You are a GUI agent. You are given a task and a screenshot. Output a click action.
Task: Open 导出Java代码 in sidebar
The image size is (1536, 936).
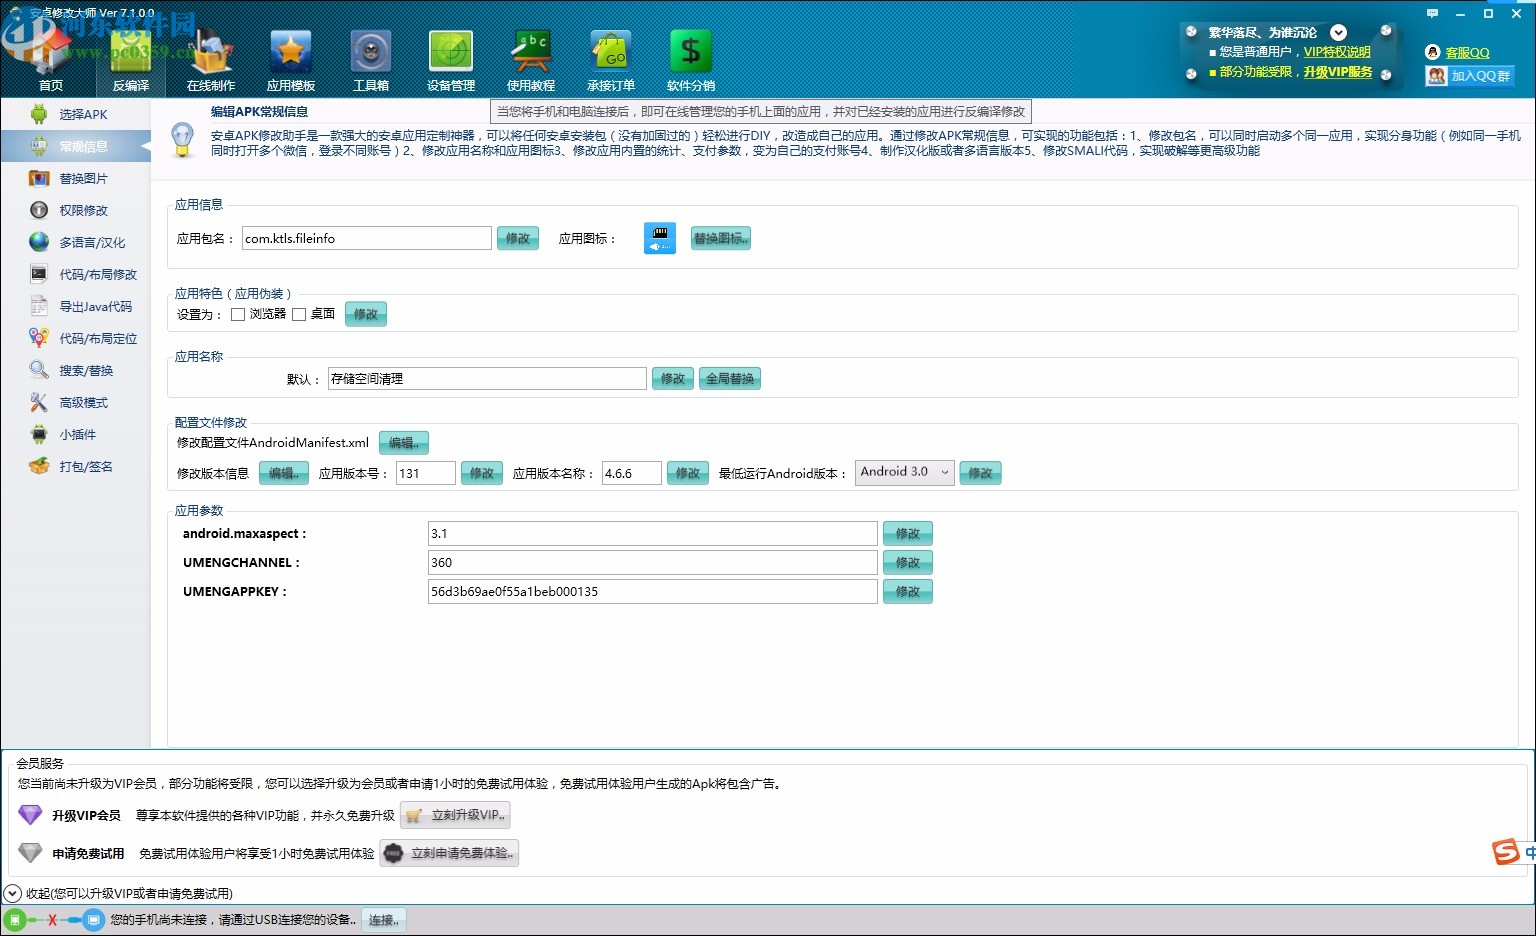(x=76, y=306)
